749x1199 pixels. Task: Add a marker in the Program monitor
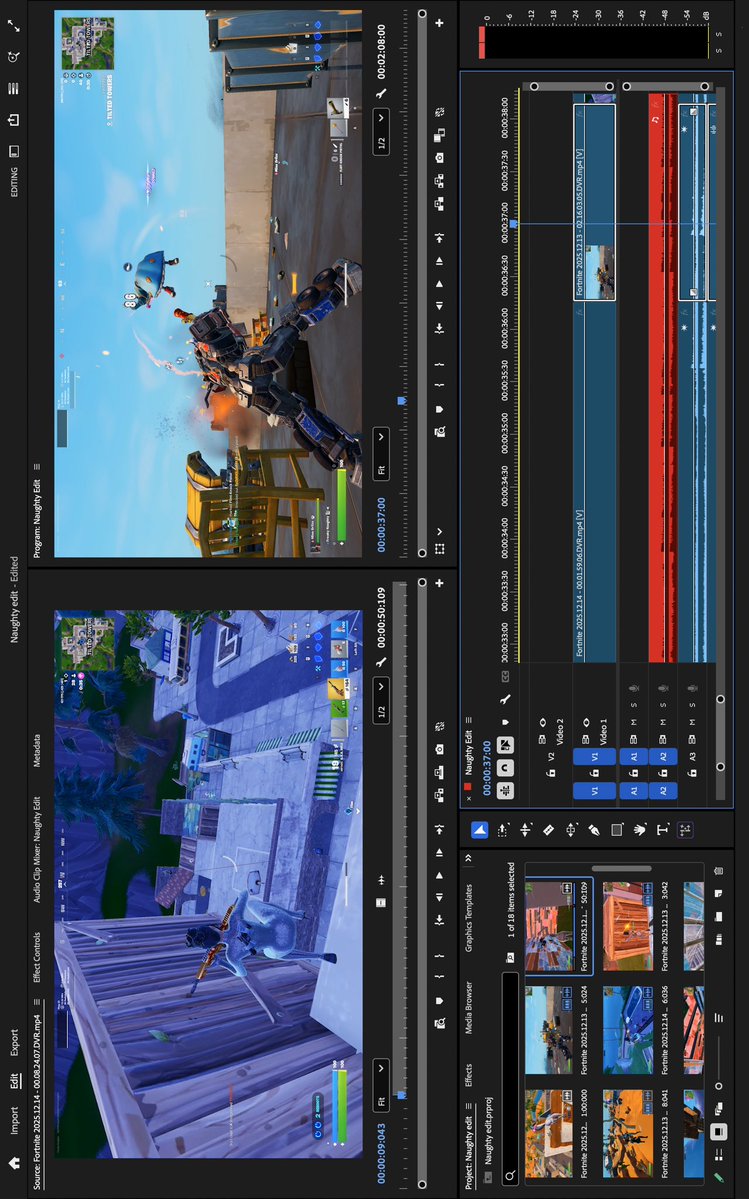439,409
